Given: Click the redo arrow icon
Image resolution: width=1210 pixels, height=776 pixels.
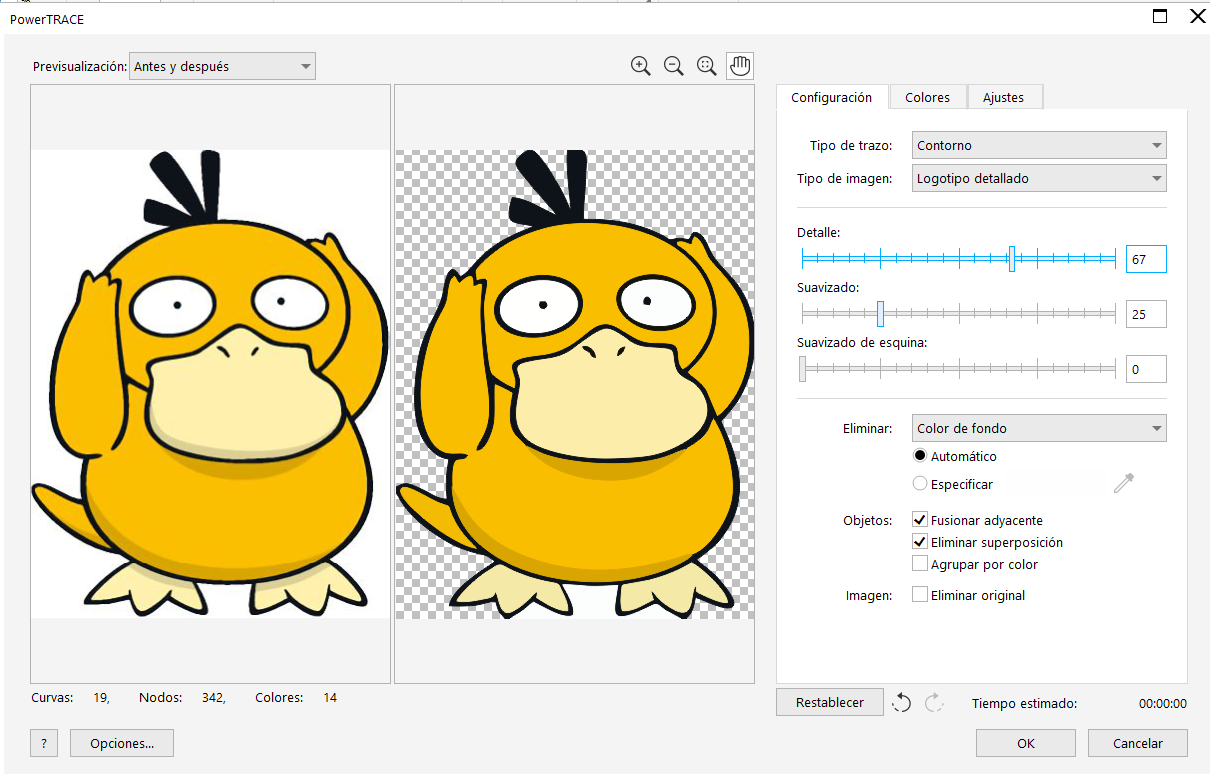Looking at the screenshot, I should (934, 703).
